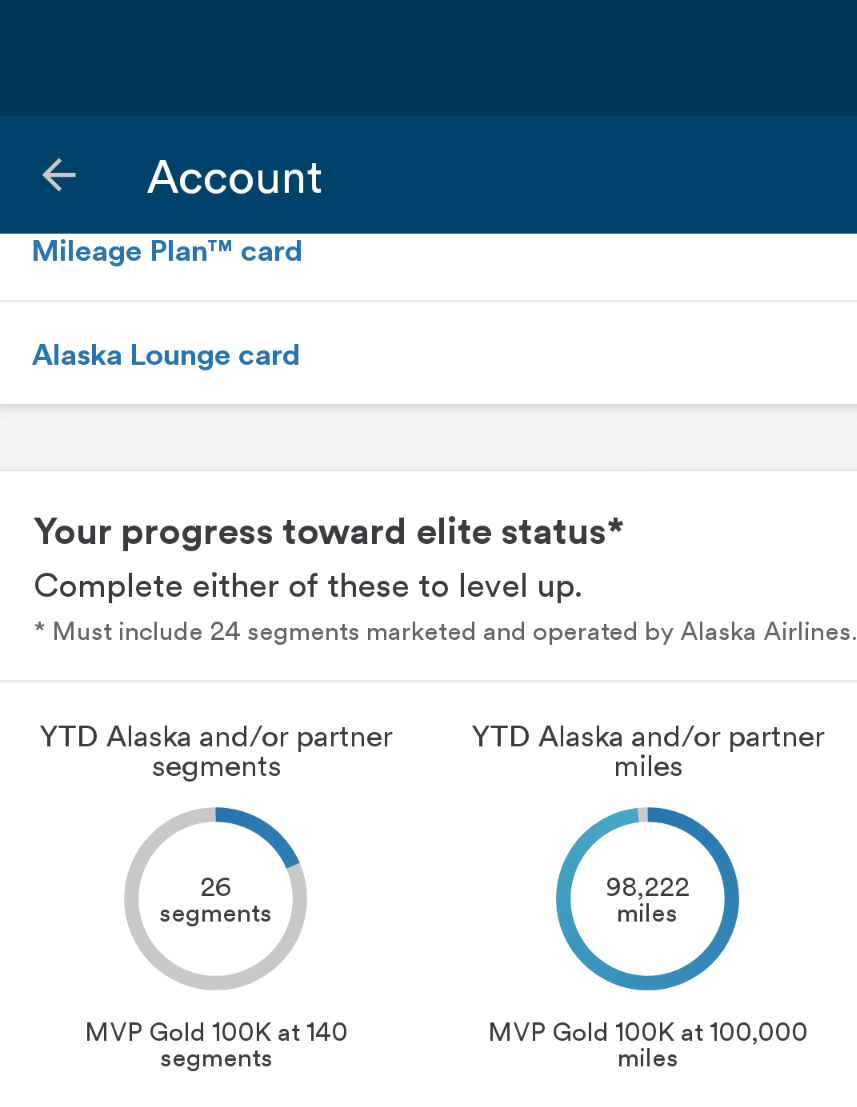The image size is (857, 1107).
Task: Click the elite status progress heading
Action: pos(329,531)
